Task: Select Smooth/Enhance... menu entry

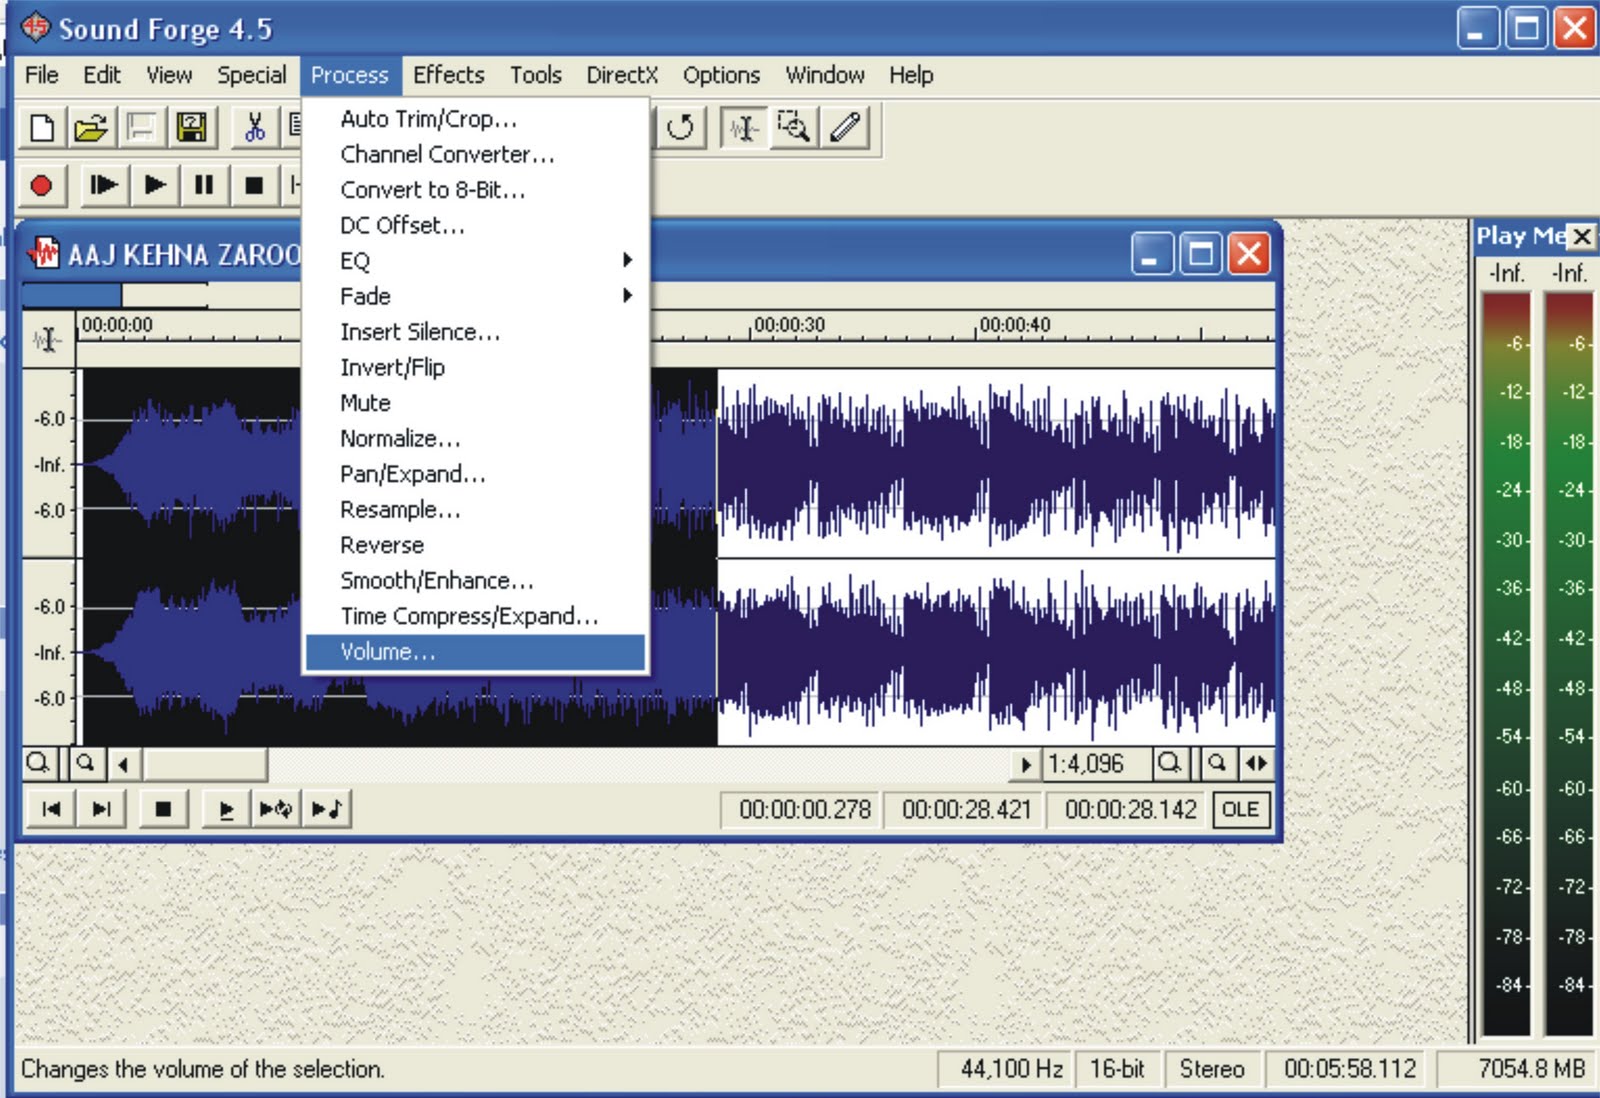Action: 476,581
